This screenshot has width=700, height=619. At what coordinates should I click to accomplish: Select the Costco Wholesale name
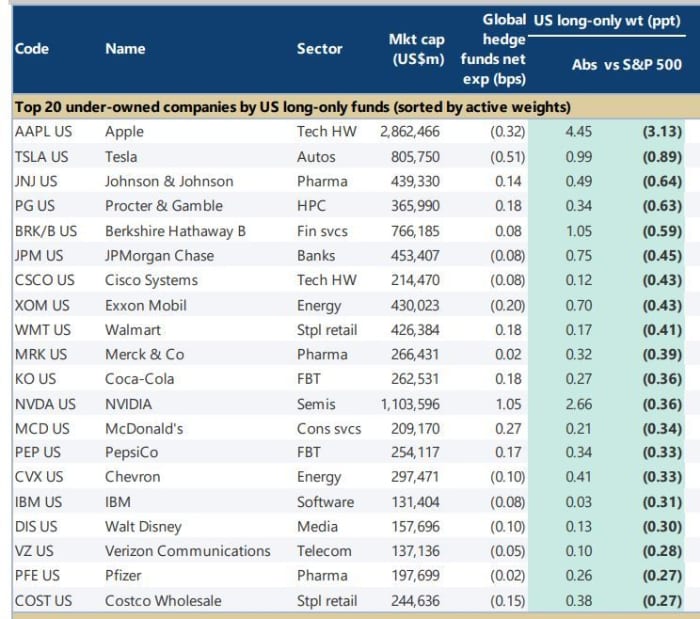pyautogui.click(x=163, y=601)
